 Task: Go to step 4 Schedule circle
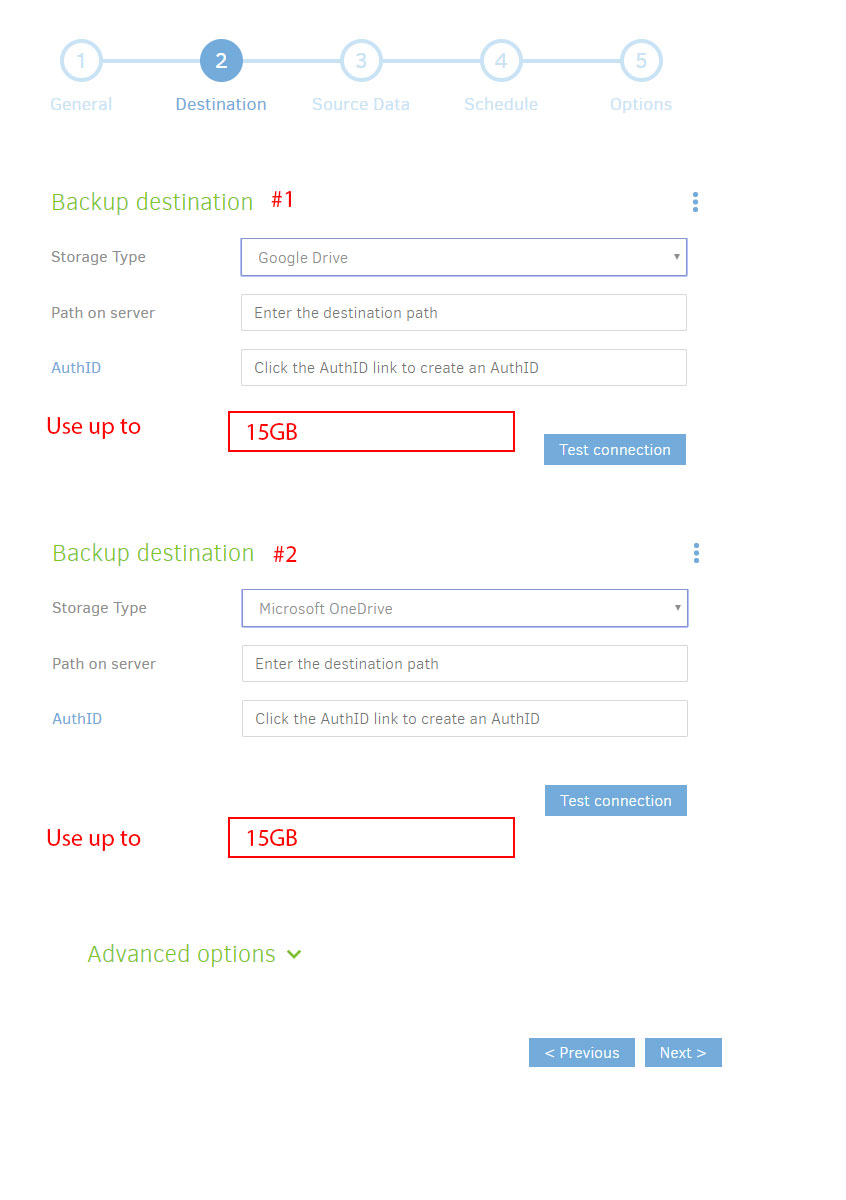(501, 61)
